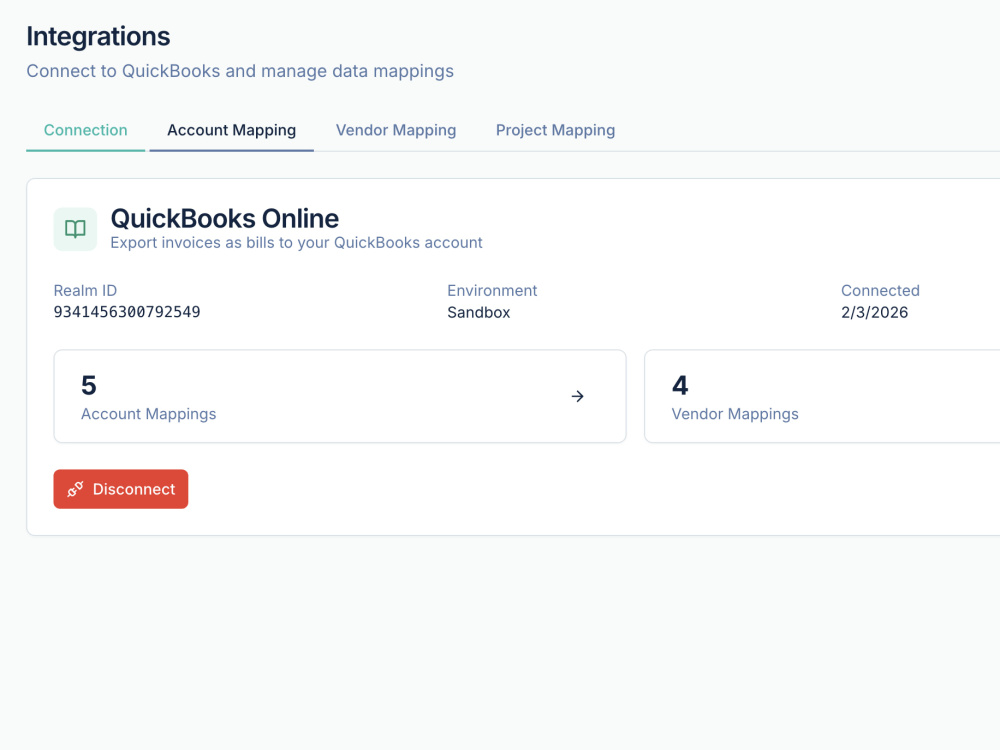Screen dimensions: 1000x750
Task: Click the Vendor Mappings label in the card
Action: tap(735, 414)
